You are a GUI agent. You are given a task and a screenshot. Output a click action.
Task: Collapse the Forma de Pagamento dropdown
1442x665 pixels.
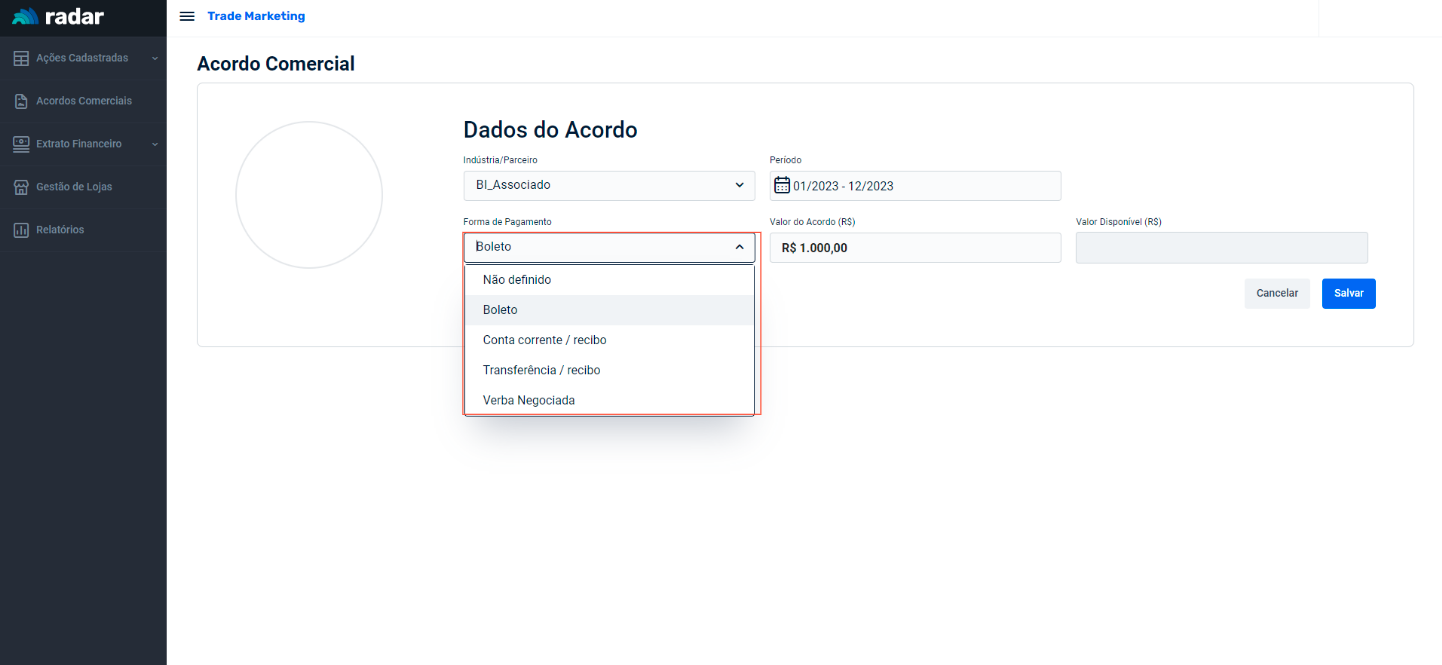(739, 247)
